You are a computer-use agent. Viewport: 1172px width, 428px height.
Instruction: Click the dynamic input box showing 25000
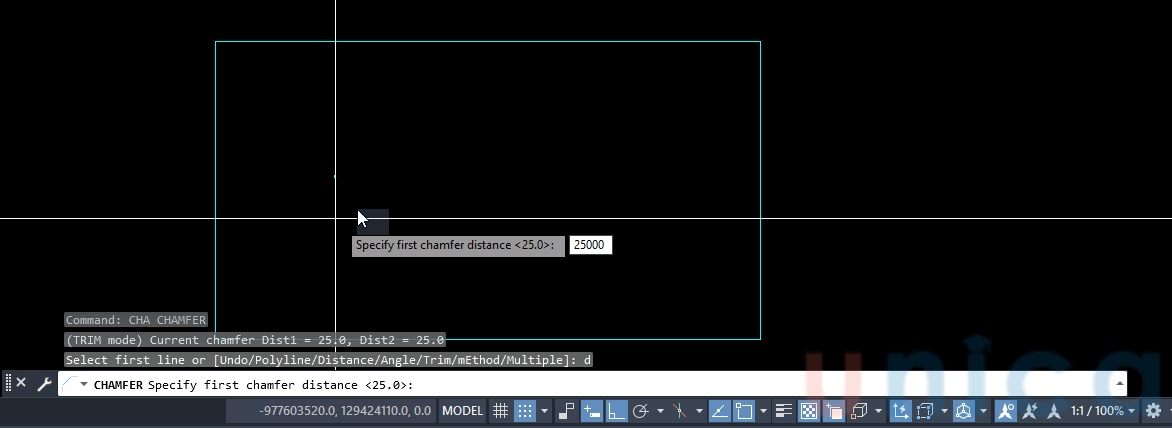[x=590, y=245]
